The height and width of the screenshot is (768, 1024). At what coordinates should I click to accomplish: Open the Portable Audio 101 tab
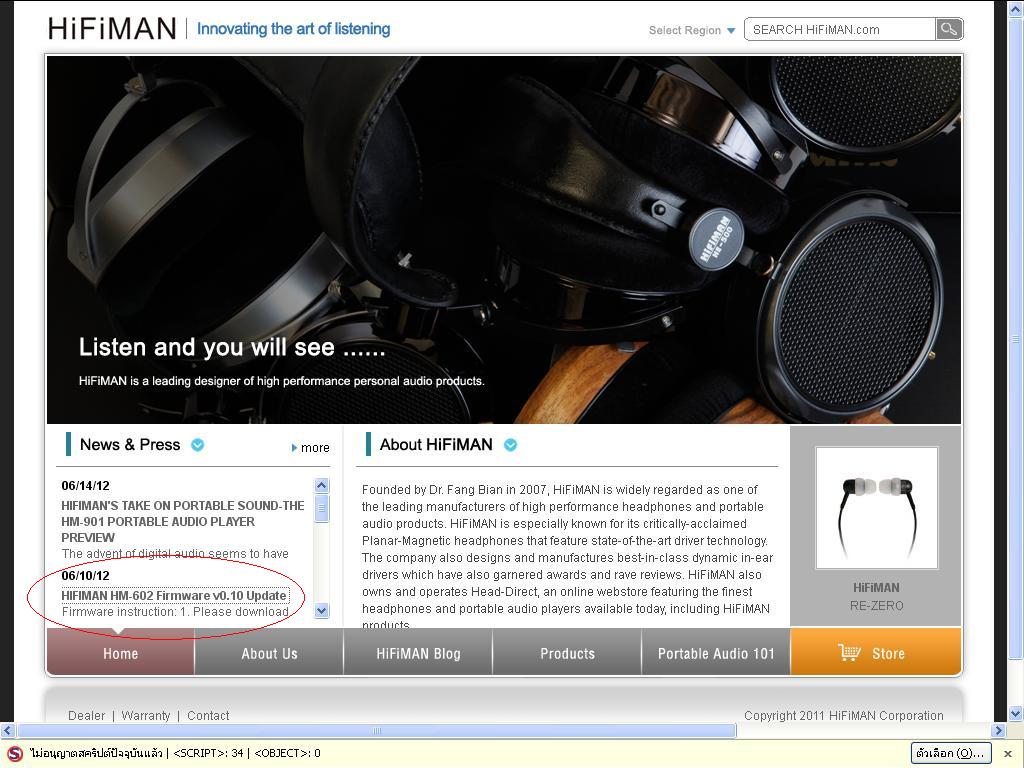(x=716, y=653)
